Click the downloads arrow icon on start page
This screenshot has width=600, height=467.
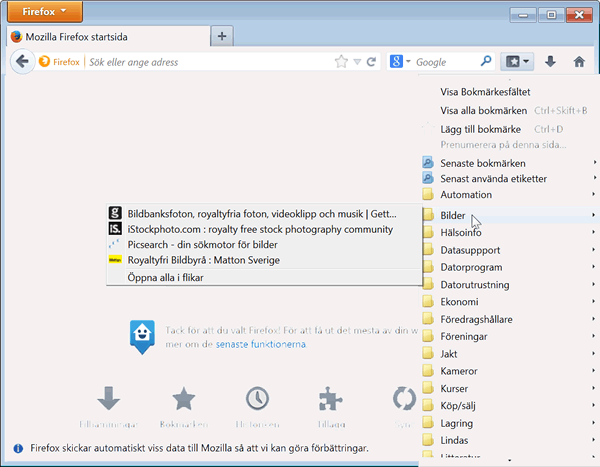(x=109, y=398)
